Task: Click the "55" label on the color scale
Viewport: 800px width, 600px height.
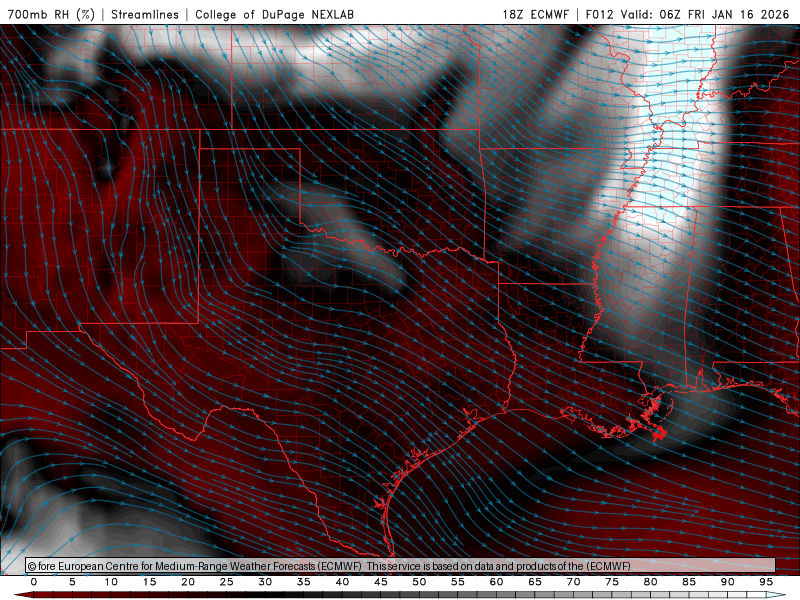Action: pyautogui.click(x=458, y=582)
